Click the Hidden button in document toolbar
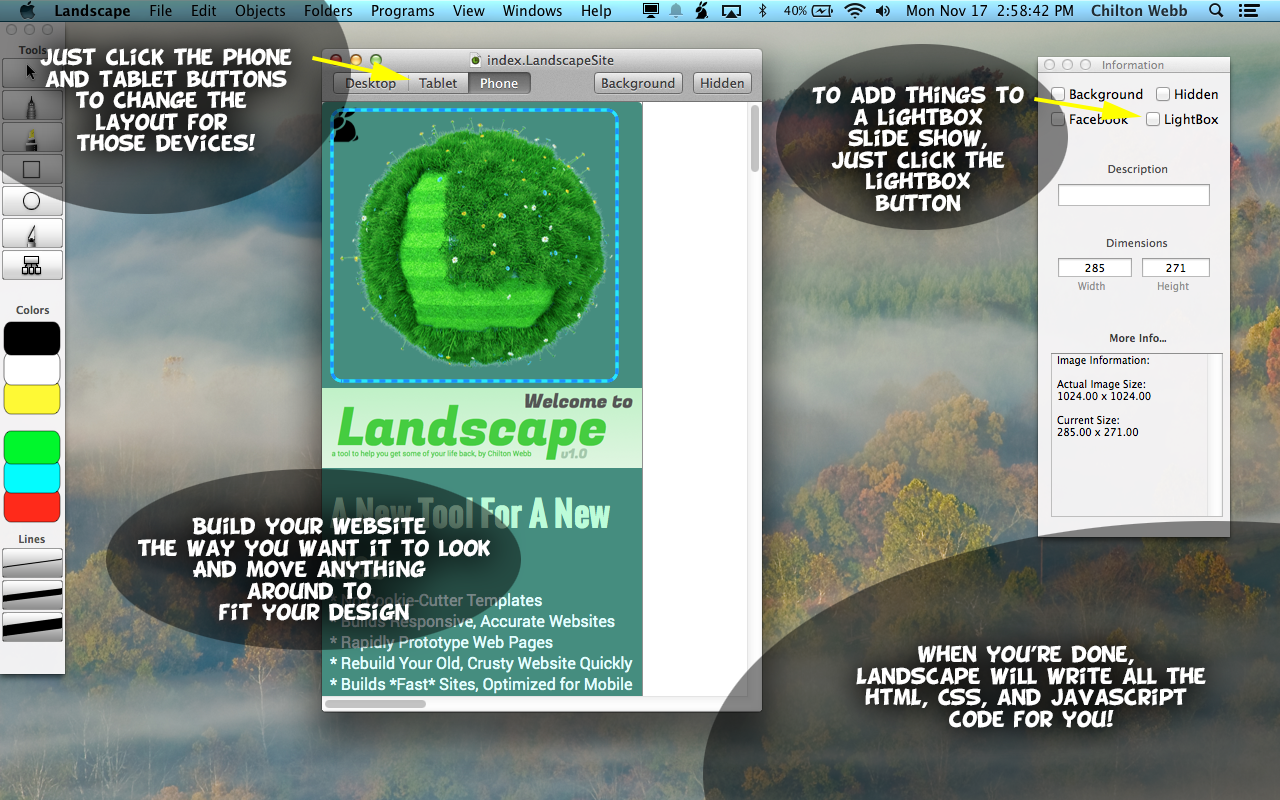Screen dimensions: 1280x800 (722, 83)
